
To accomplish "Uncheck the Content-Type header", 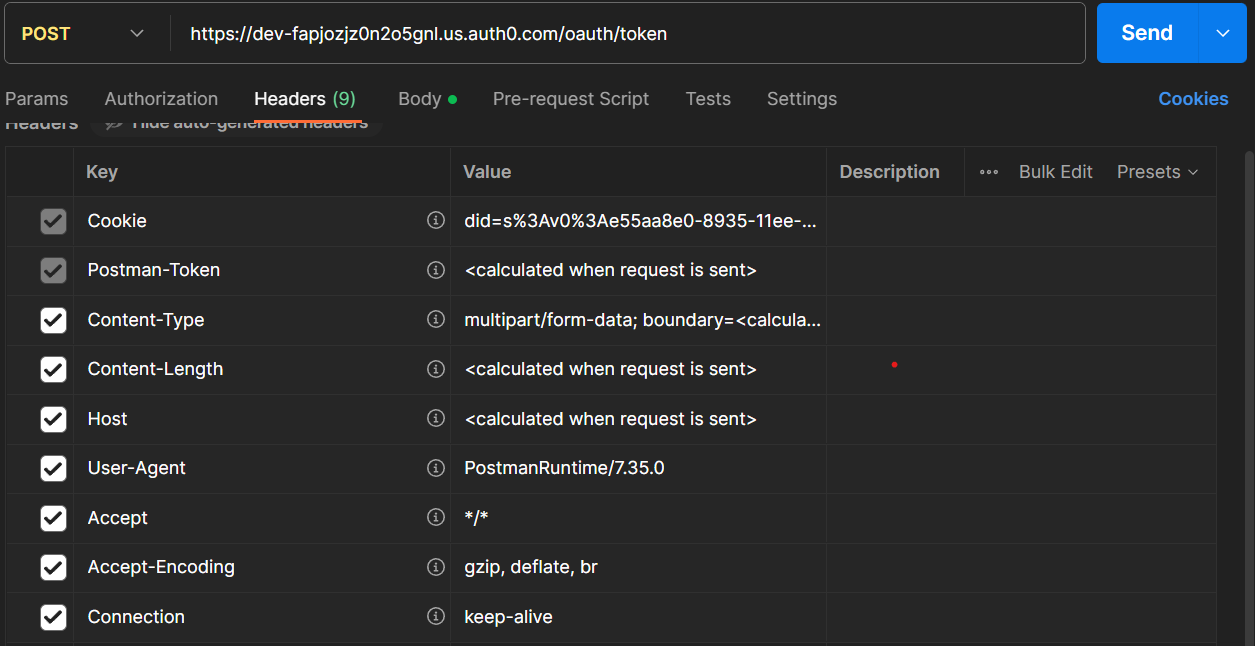I will [x=53, y=320].
